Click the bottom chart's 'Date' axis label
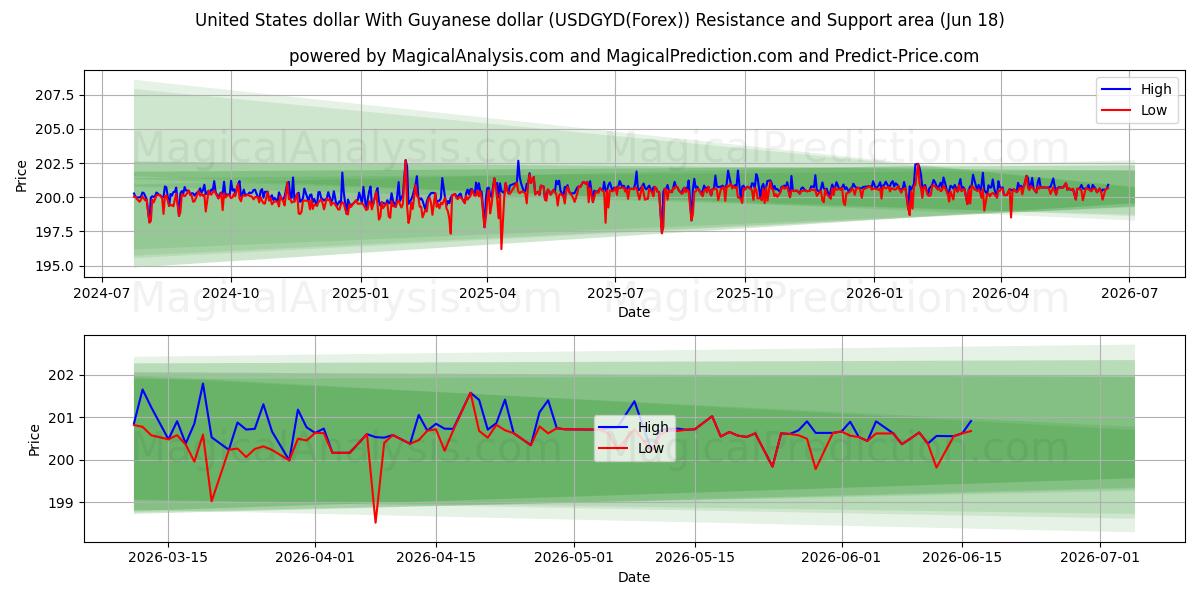The width and height of the screenshot is (1200, 600). pyautogui.click(x=634, y=577)
